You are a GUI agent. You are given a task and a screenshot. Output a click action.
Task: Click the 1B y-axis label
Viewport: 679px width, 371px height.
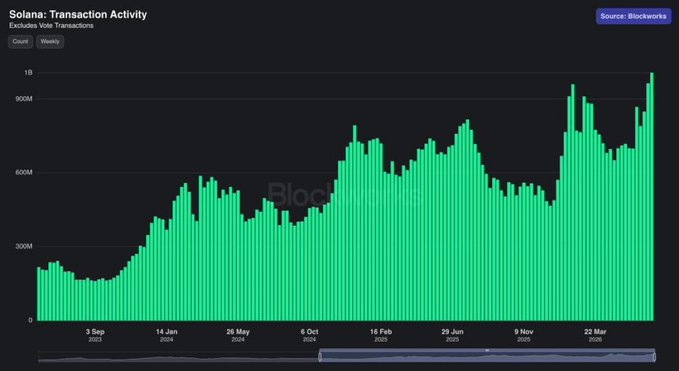tap(29, 73)
